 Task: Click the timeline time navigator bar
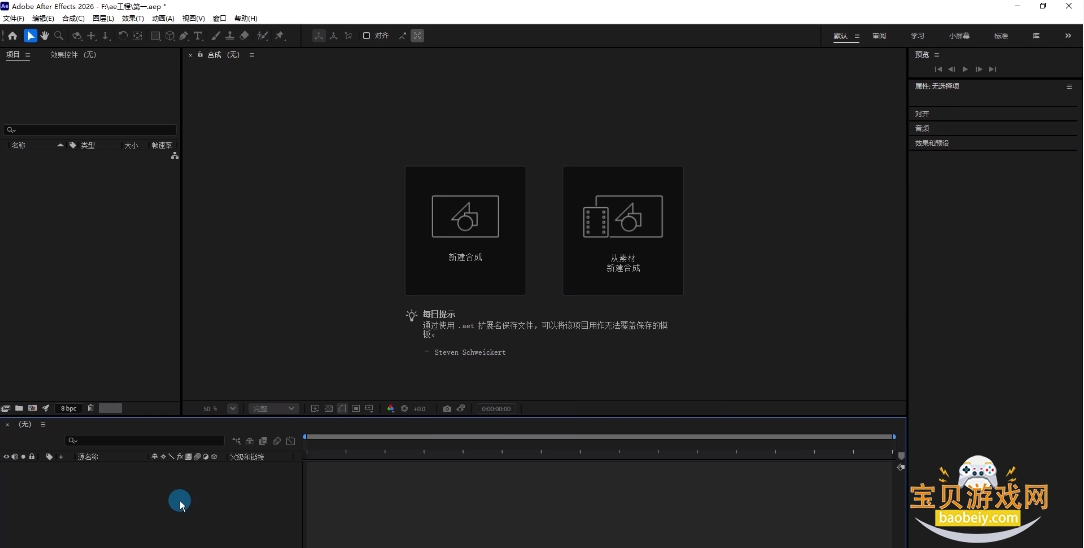pos(599,437)
